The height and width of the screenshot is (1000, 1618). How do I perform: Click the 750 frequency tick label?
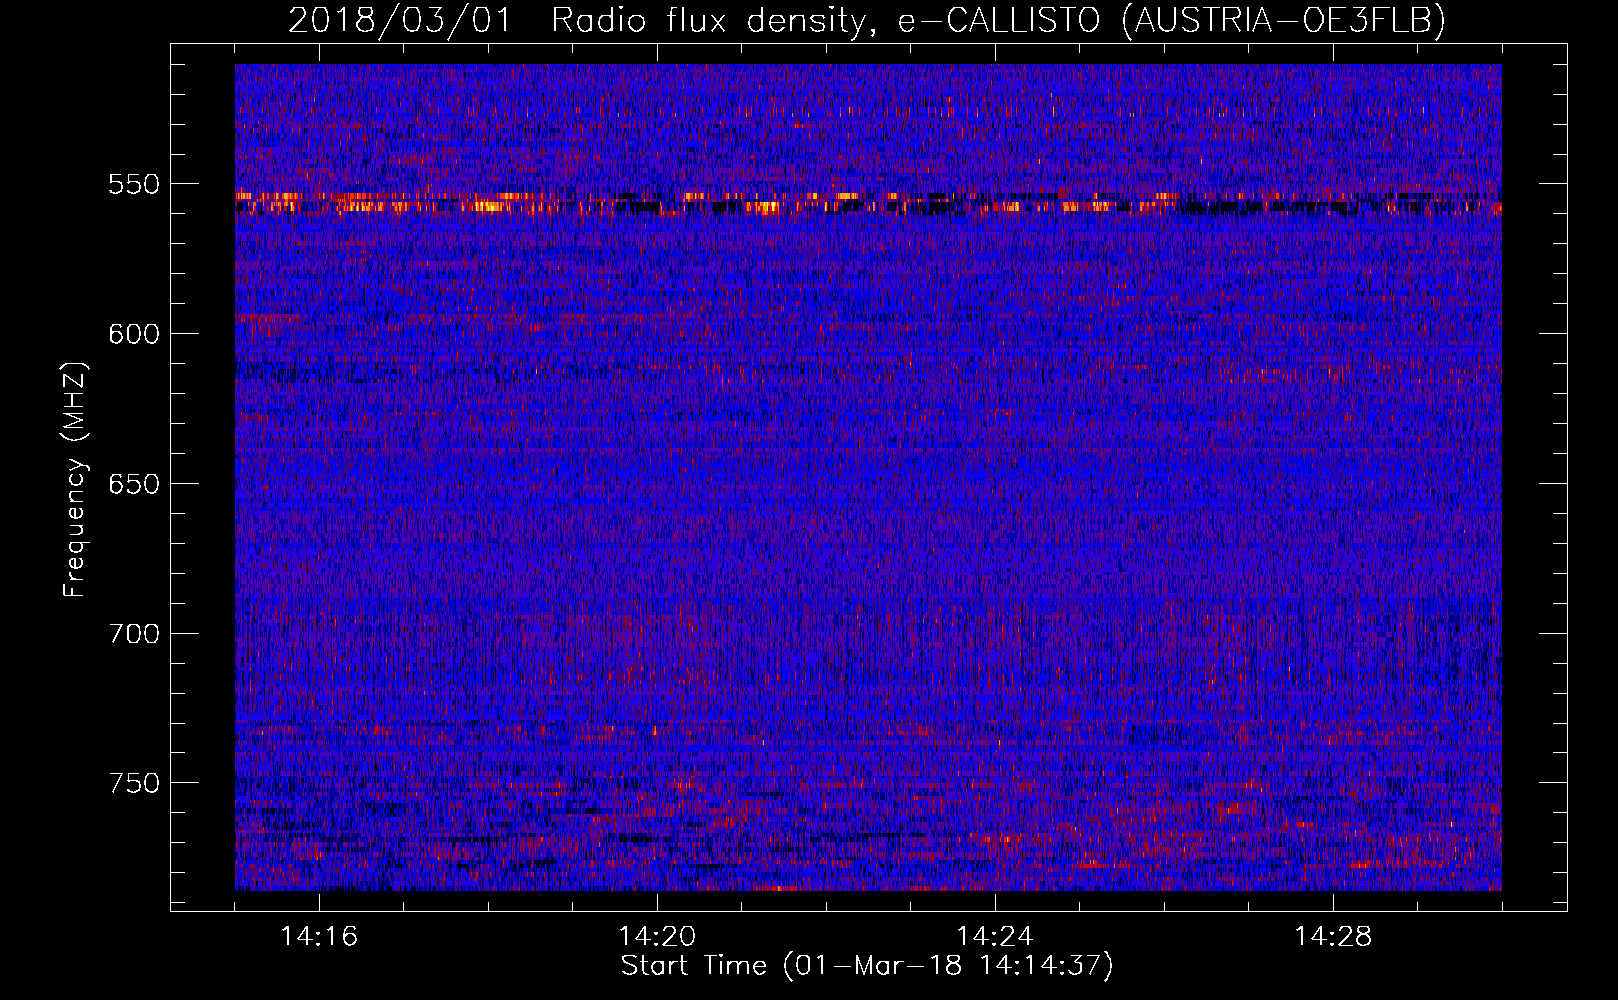tap(134, 783)
